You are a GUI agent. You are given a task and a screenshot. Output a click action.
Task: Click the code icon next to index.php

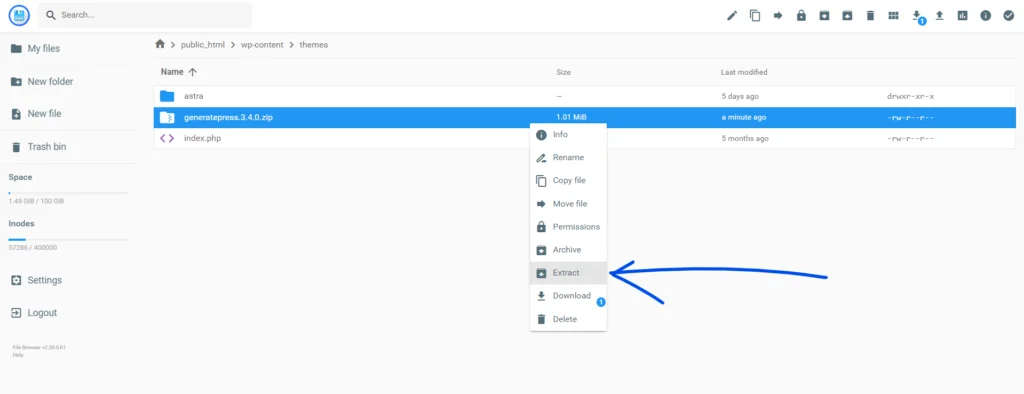[167, 139]
